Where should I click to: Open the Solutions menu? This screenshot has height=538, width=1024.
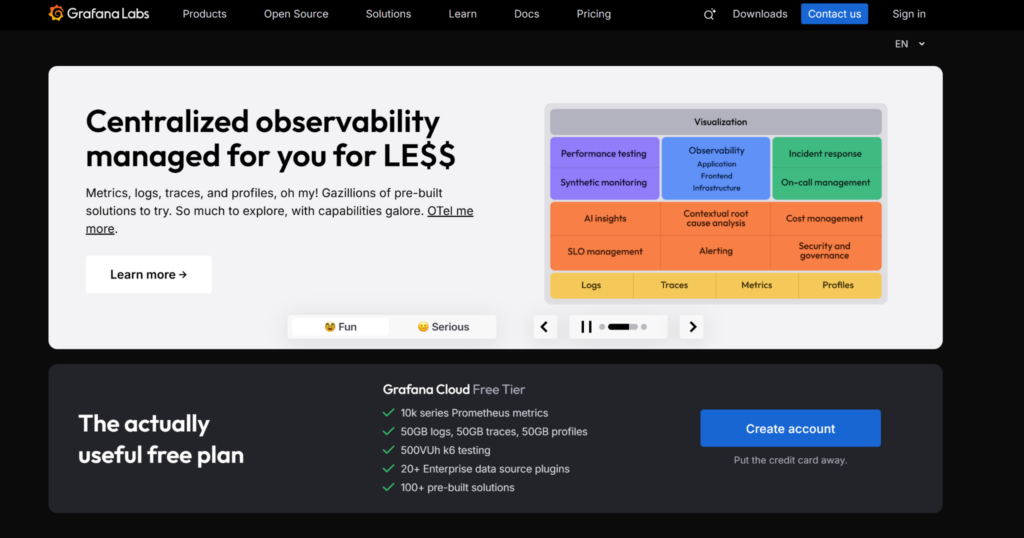(388, 14)
